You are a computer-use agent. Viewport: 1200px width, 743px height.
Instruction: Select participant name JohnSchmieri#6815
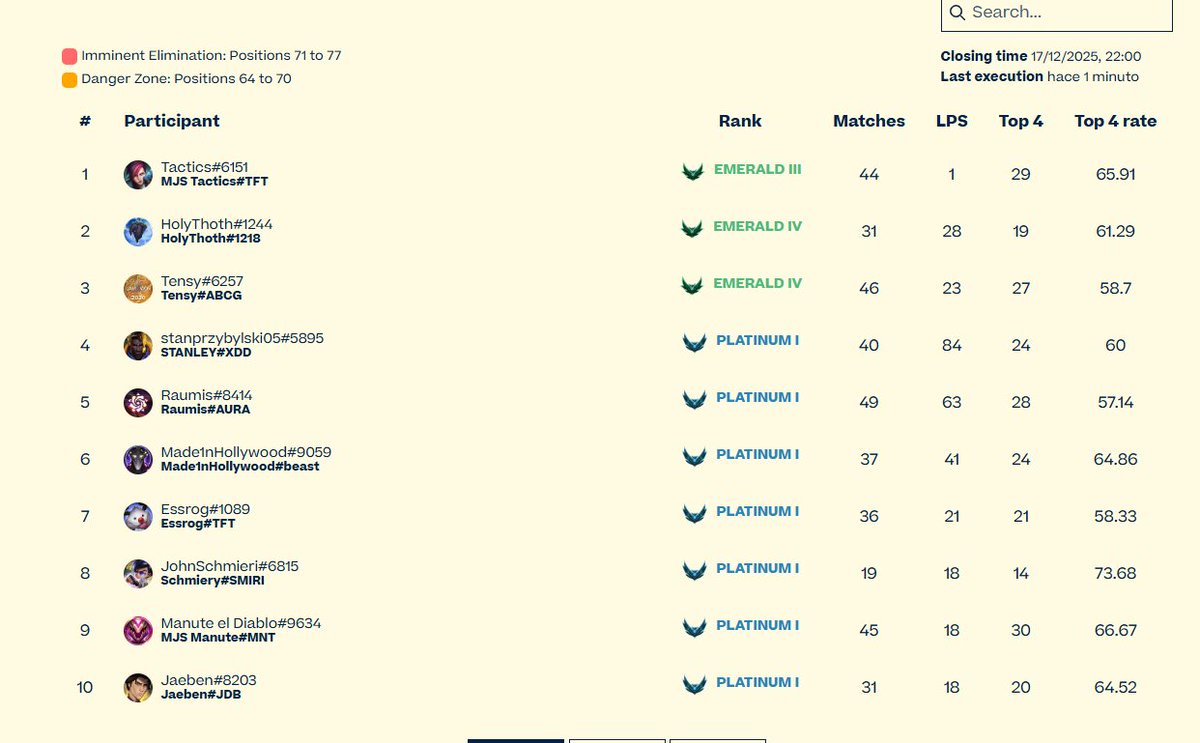pos(230,566)
